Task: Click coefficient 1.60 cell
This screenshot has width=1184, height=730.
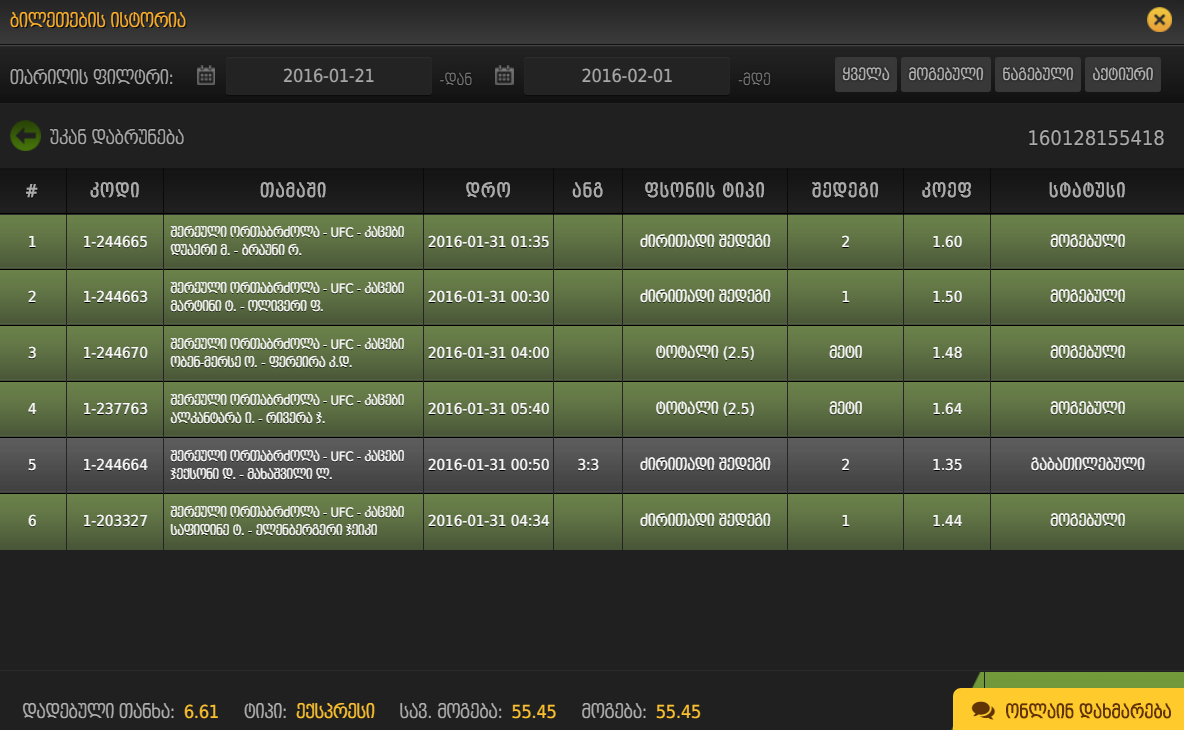Action: (946, 242)
